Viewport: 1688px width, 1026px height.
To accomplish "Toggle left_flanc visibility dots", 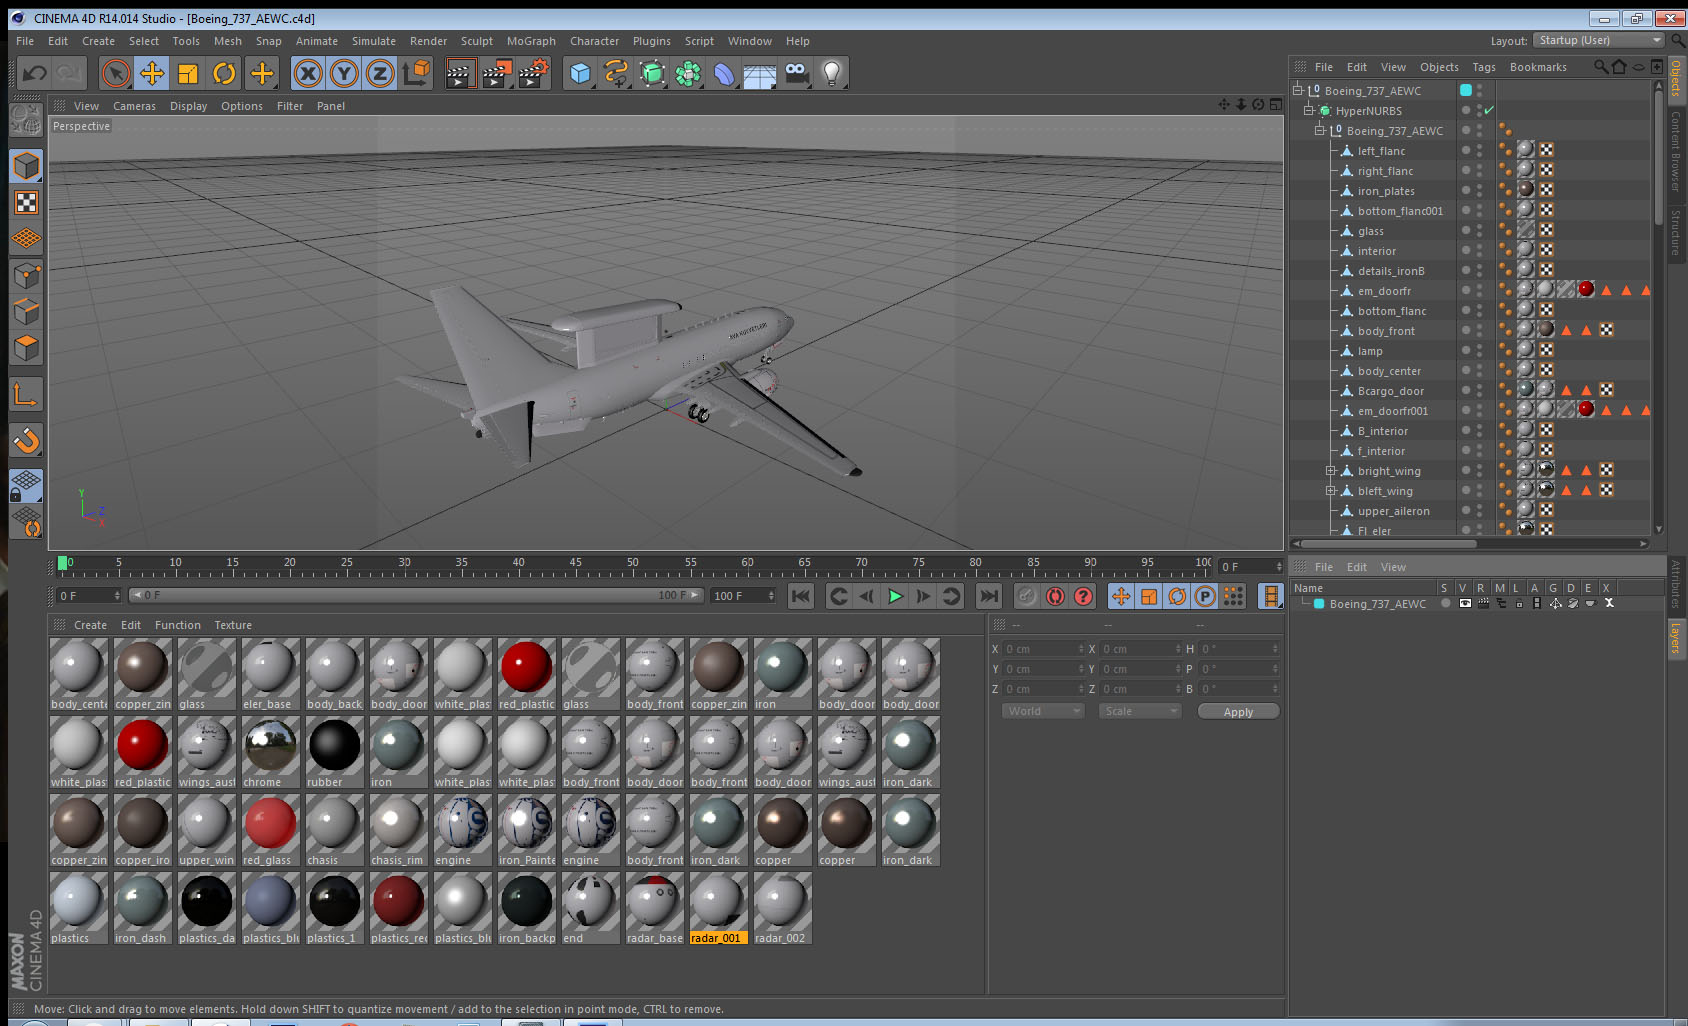I will click(x=1479, y=150).
